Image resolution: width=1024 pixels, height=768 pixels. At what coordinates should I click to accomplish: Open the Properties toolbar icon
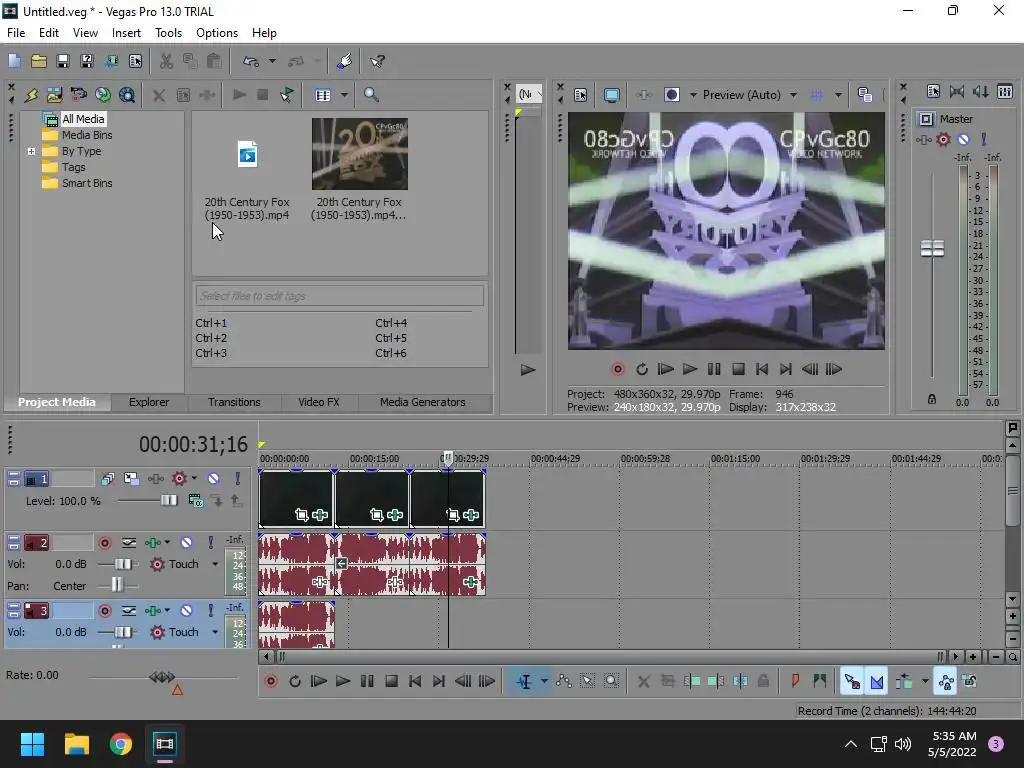pyautogui.click(x=135, y=61)
